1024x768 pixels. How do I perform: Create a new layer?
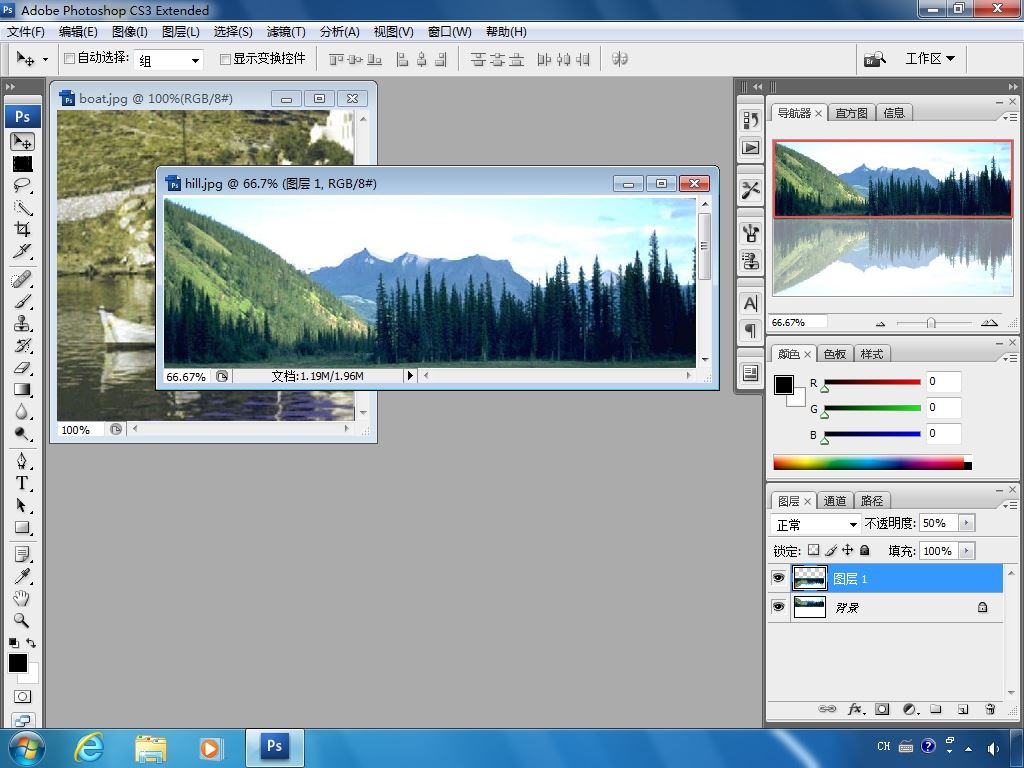pyautogui.click(x=963, y=709)
